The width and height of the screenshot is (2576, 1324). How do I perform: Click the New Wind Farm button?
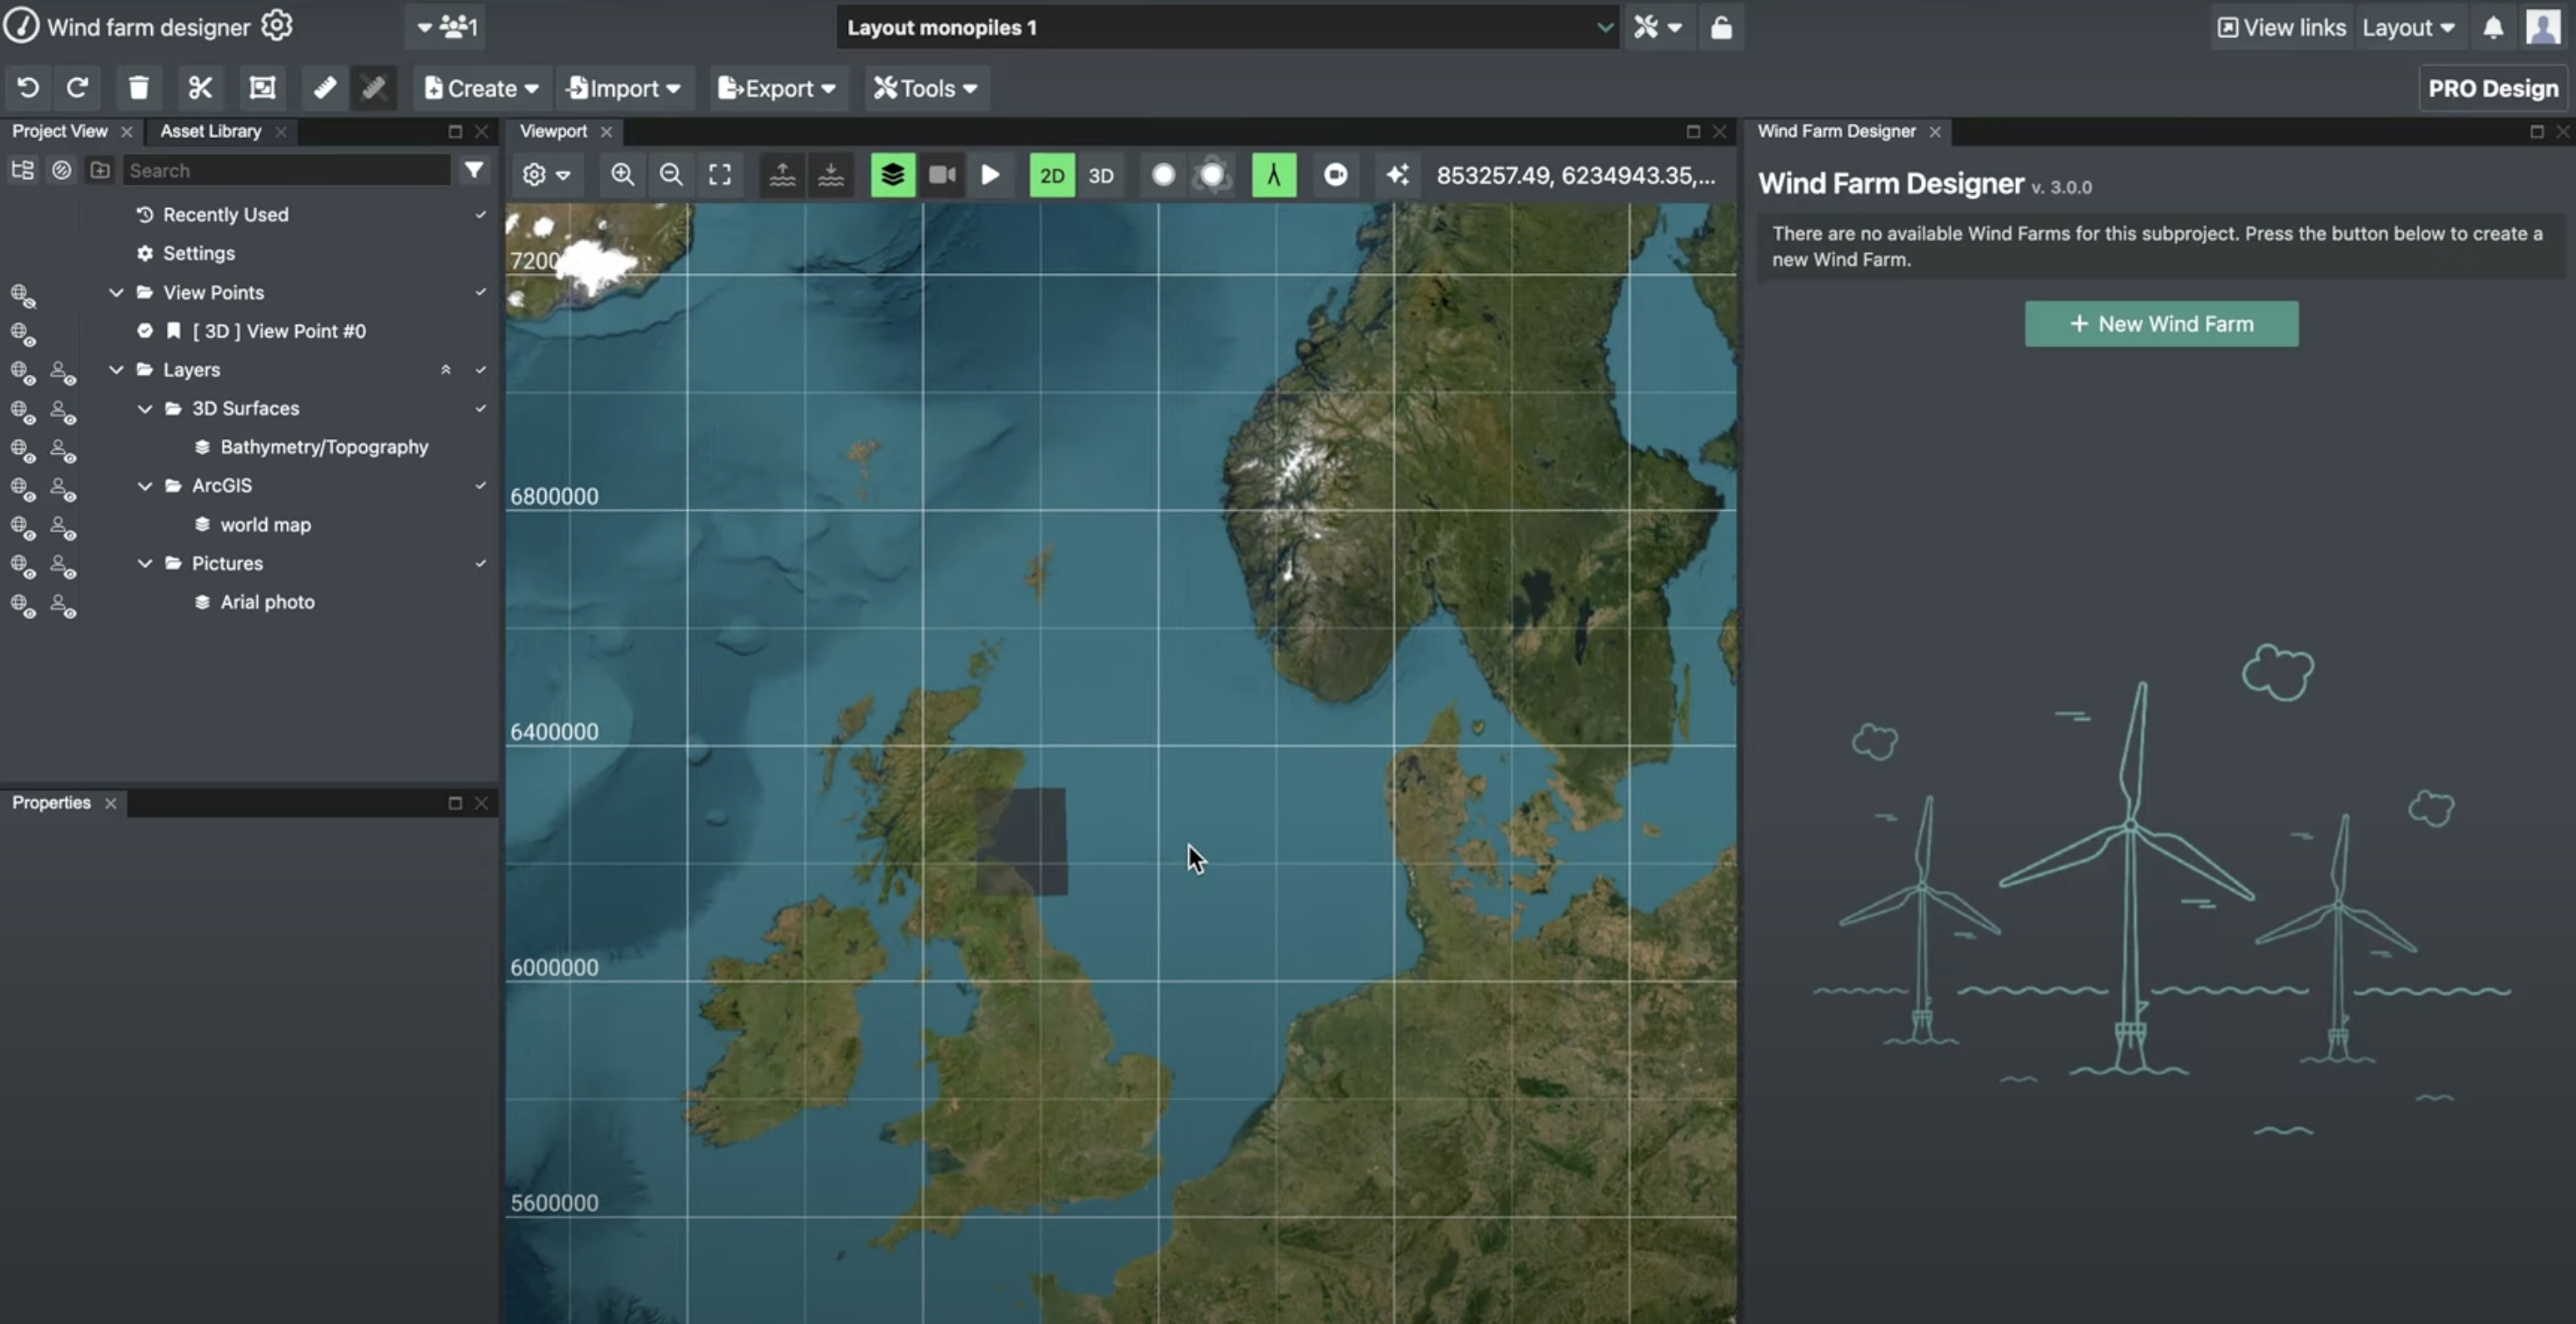(x=2160, y=324)
